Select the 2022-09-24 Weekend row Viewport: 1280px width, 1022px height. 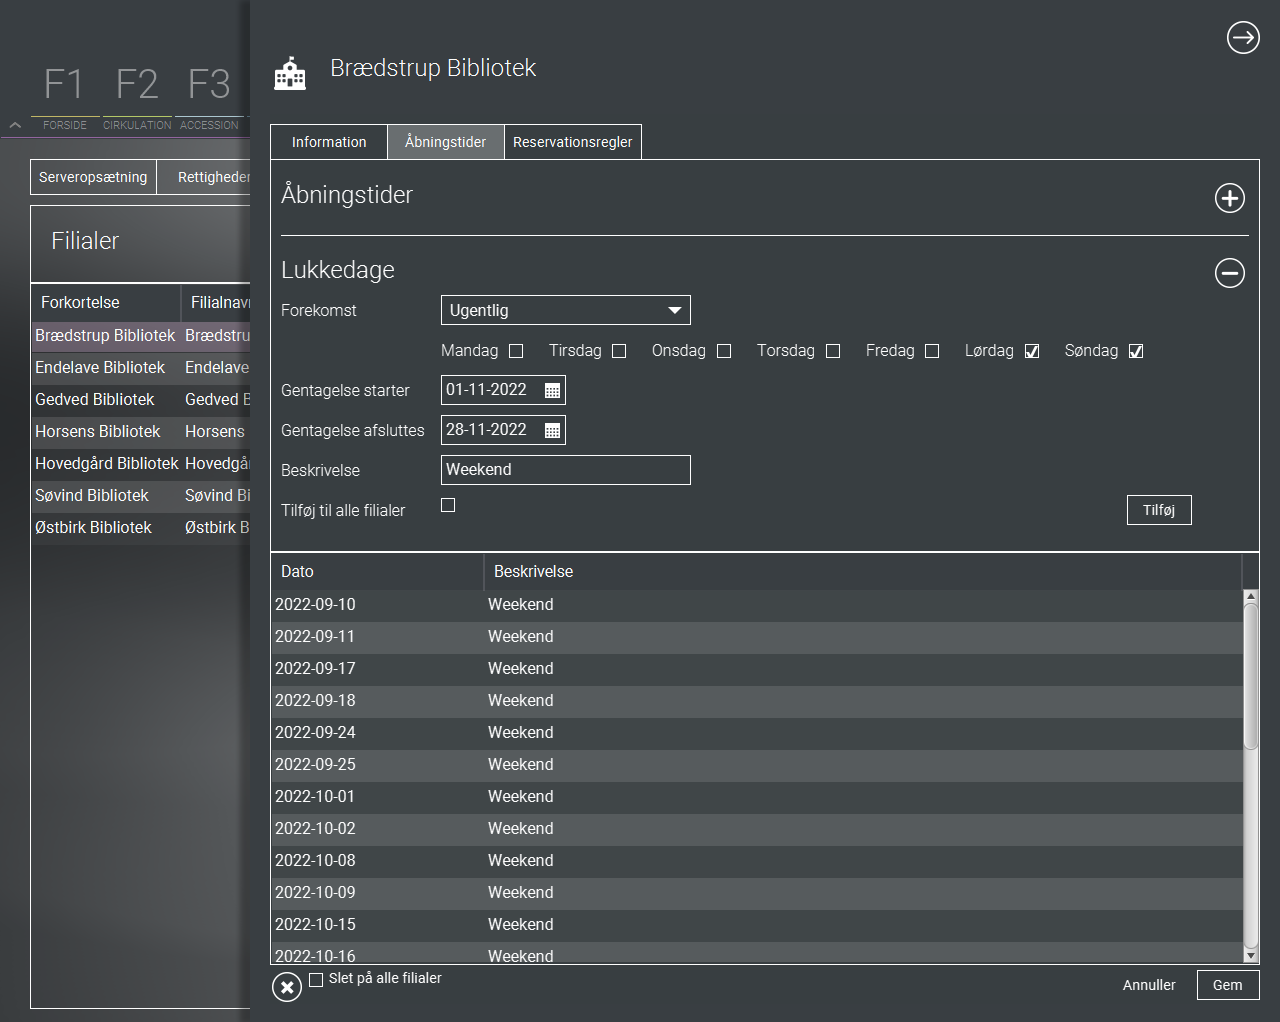pos(757,732)
